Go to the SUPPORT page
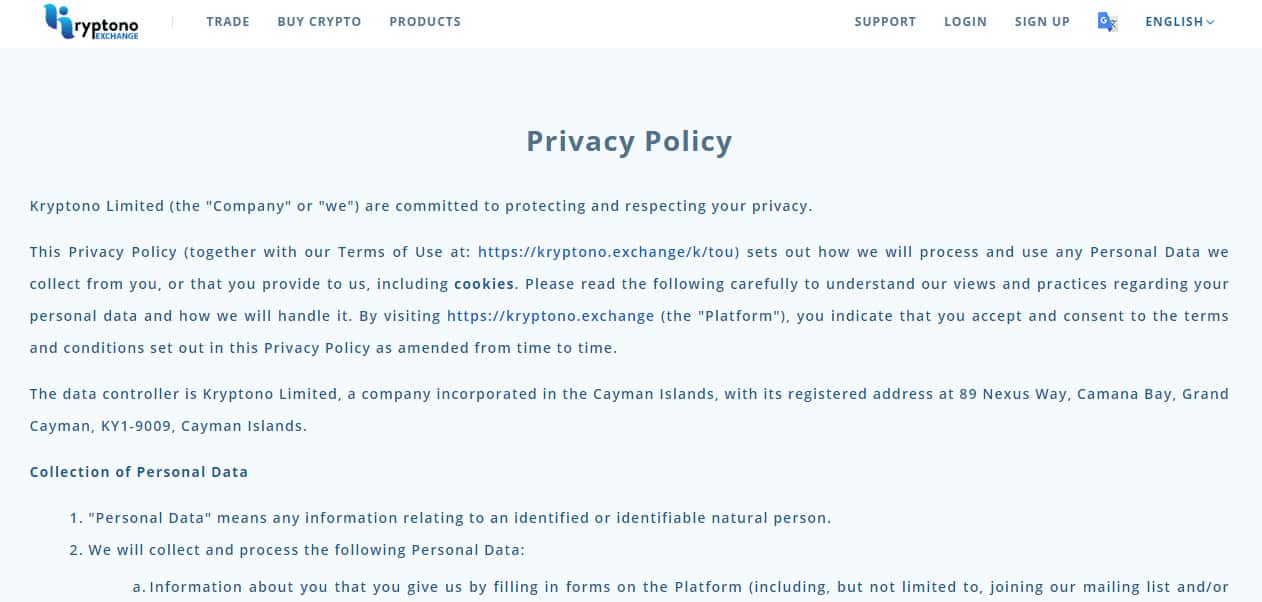The image size is (1262, 602). pos(885,22)
